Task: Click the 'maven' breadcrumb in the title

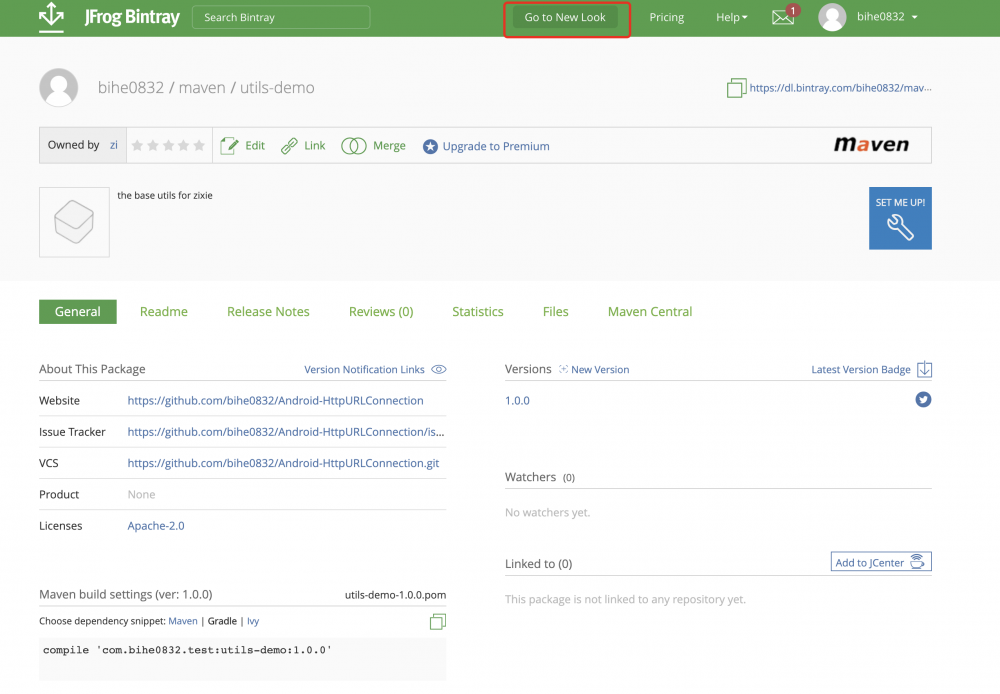Action: click(x=202, y=87)
